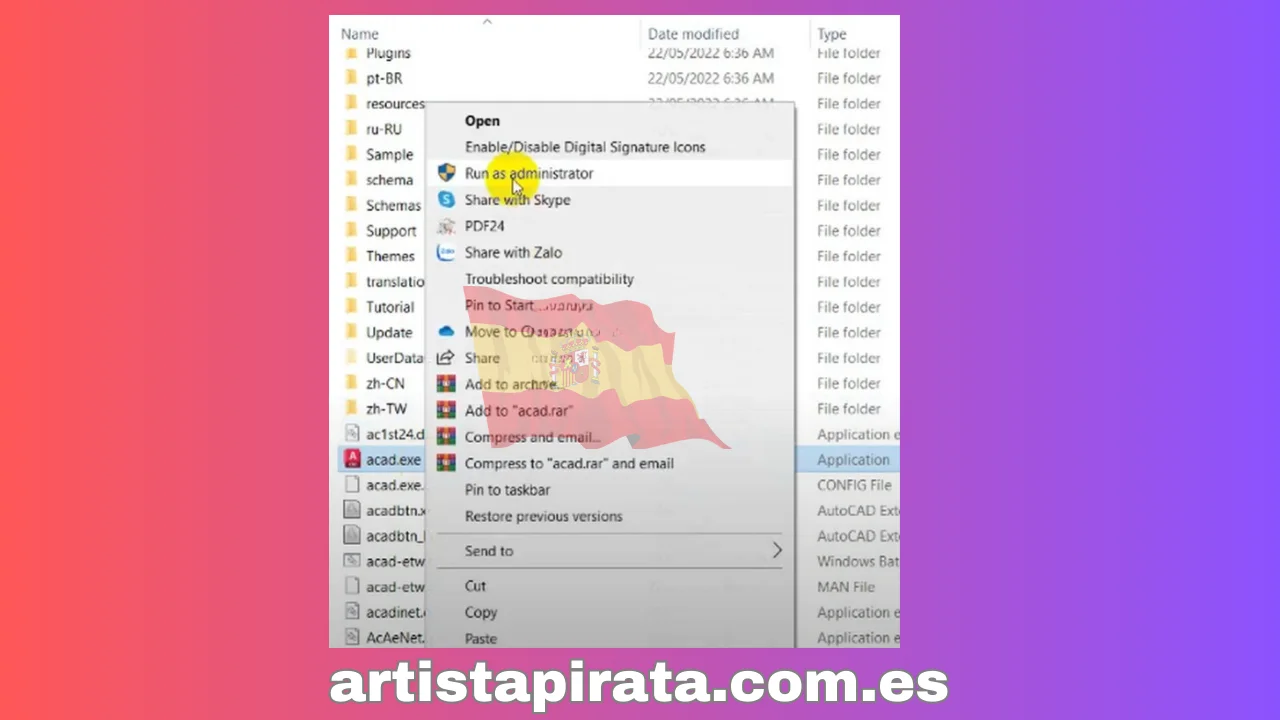Select the red acad.exe application icon
The width and height of the screenshot is (1280, 720).
(x=352, y=459)
